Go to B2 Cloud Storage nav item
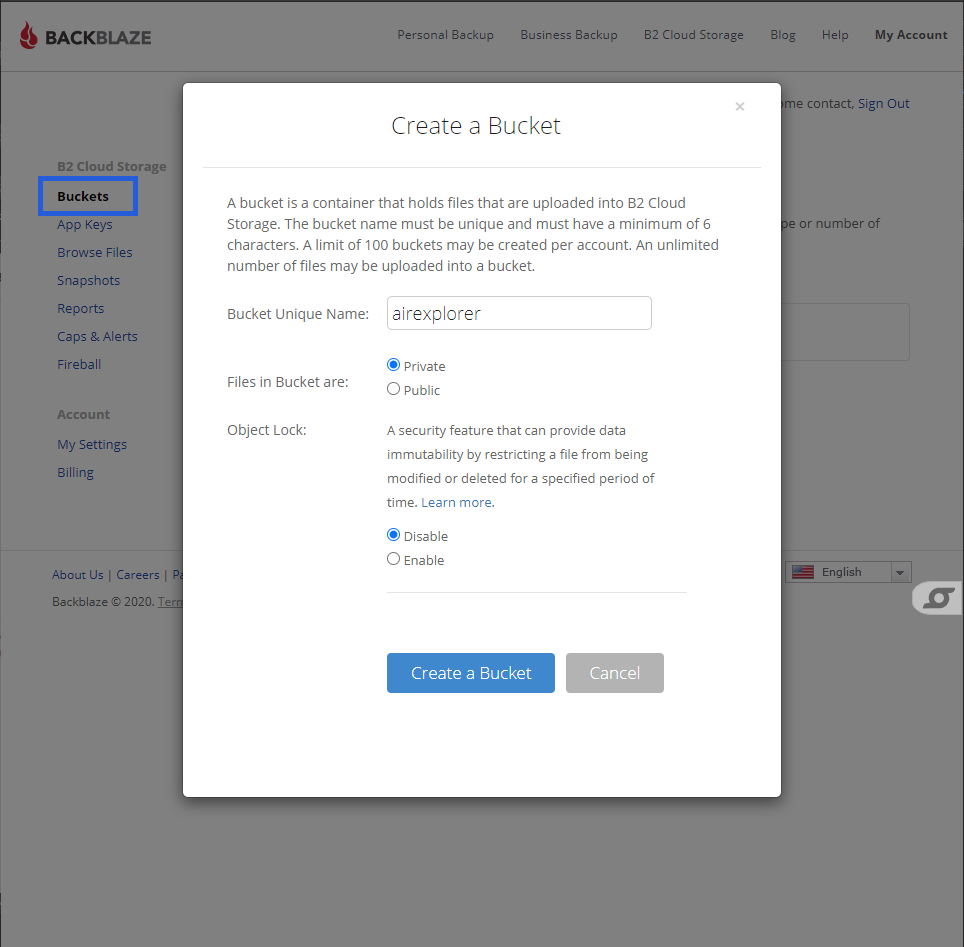The image size is (964, 947). (x=693, y=35)
